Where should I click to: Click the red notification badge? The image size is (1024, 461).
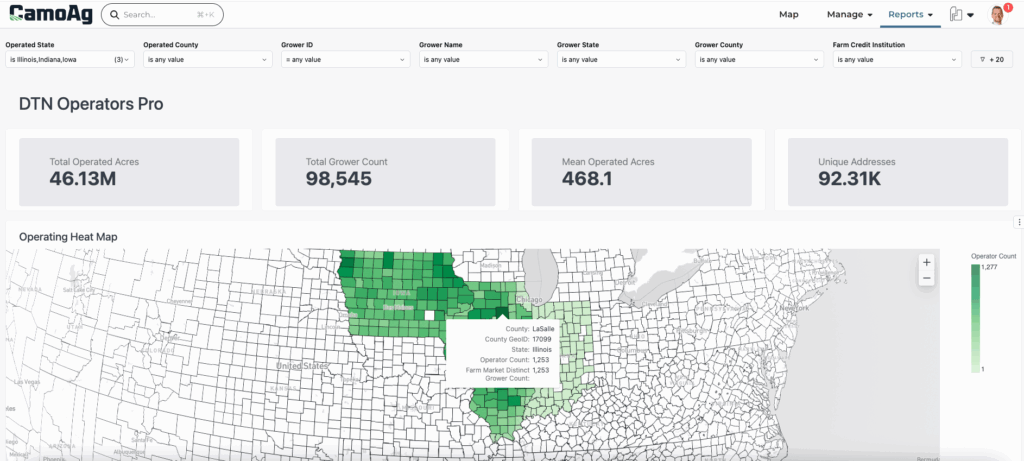pos(1008,7)
